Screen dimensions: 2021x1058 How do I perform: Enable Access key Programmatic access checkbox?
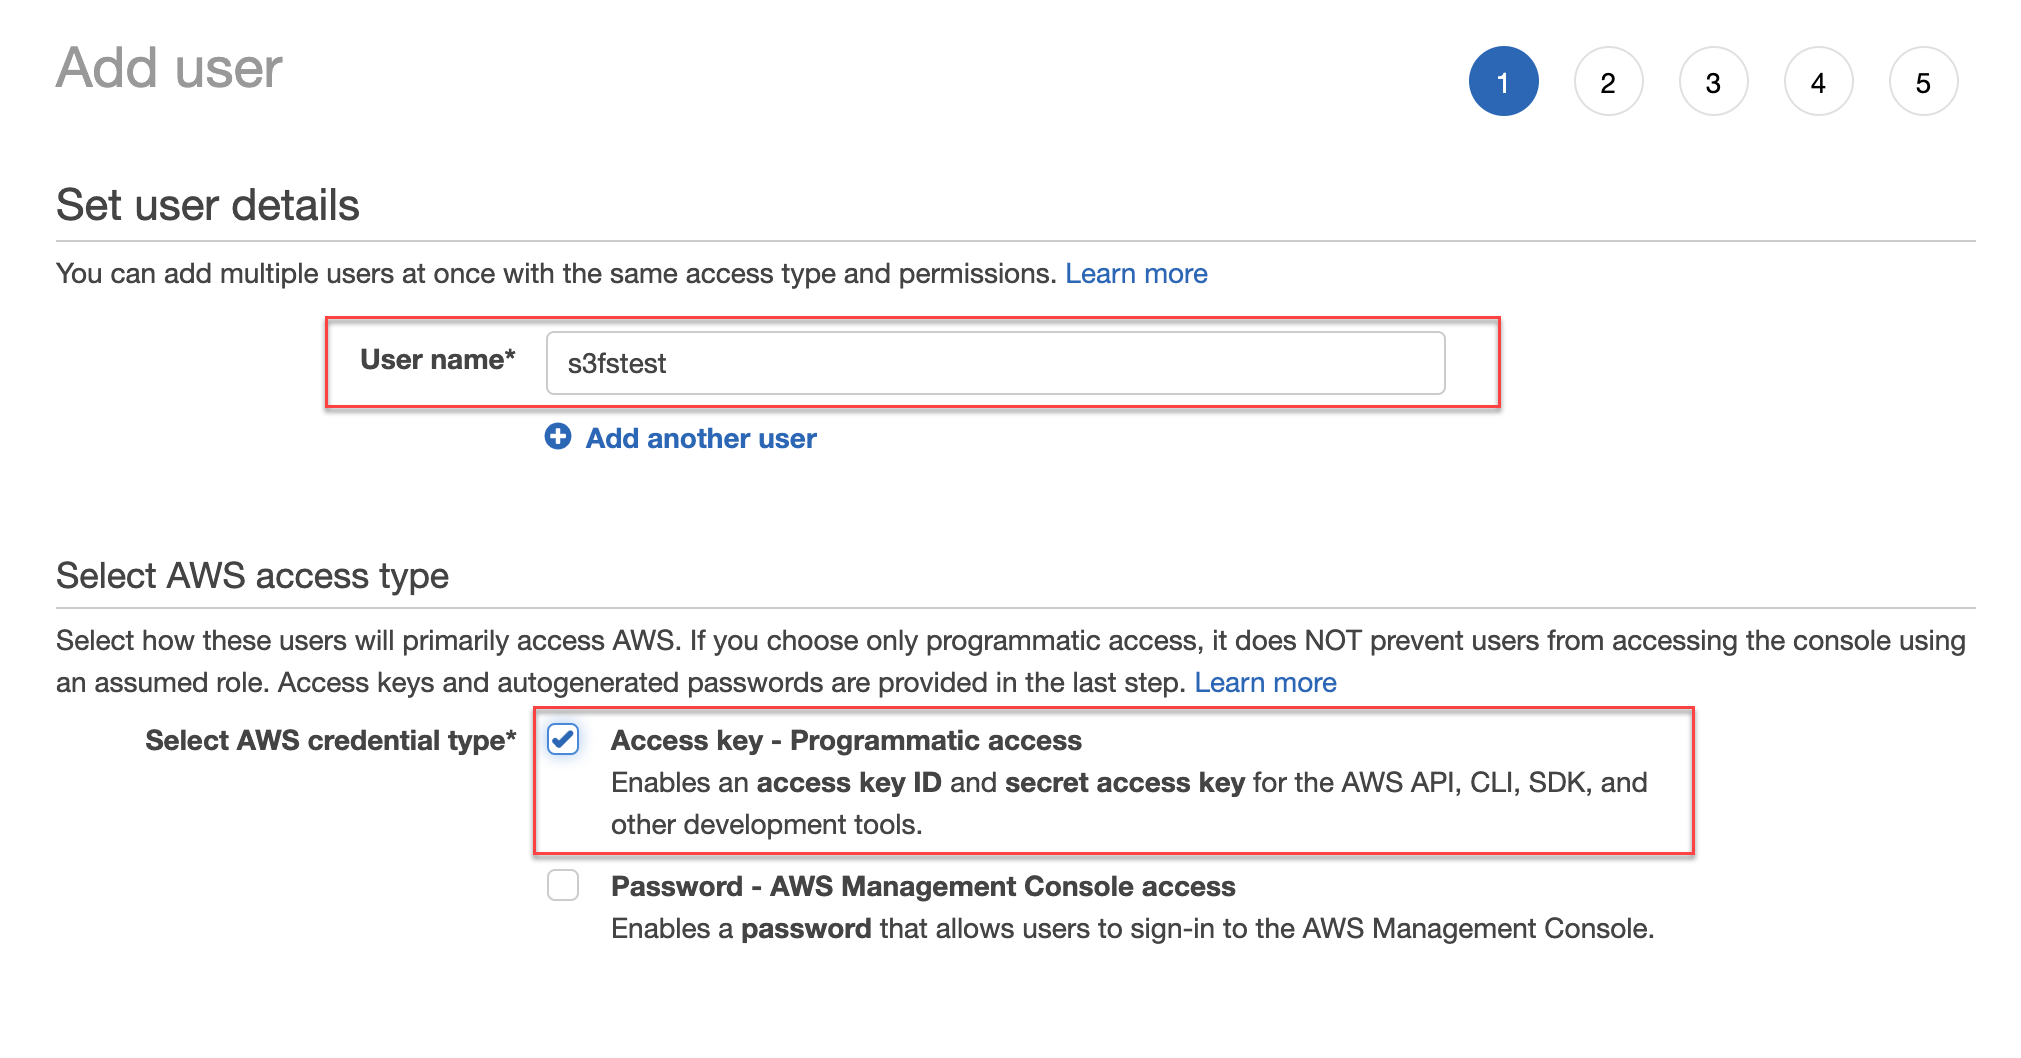pyautogui.click(x=563, y=740)
